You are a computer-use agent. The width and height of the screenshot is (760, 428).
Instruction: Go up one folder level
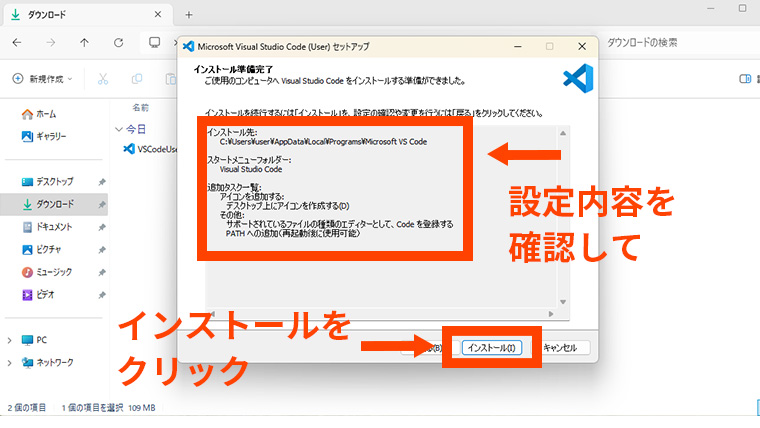84,43
